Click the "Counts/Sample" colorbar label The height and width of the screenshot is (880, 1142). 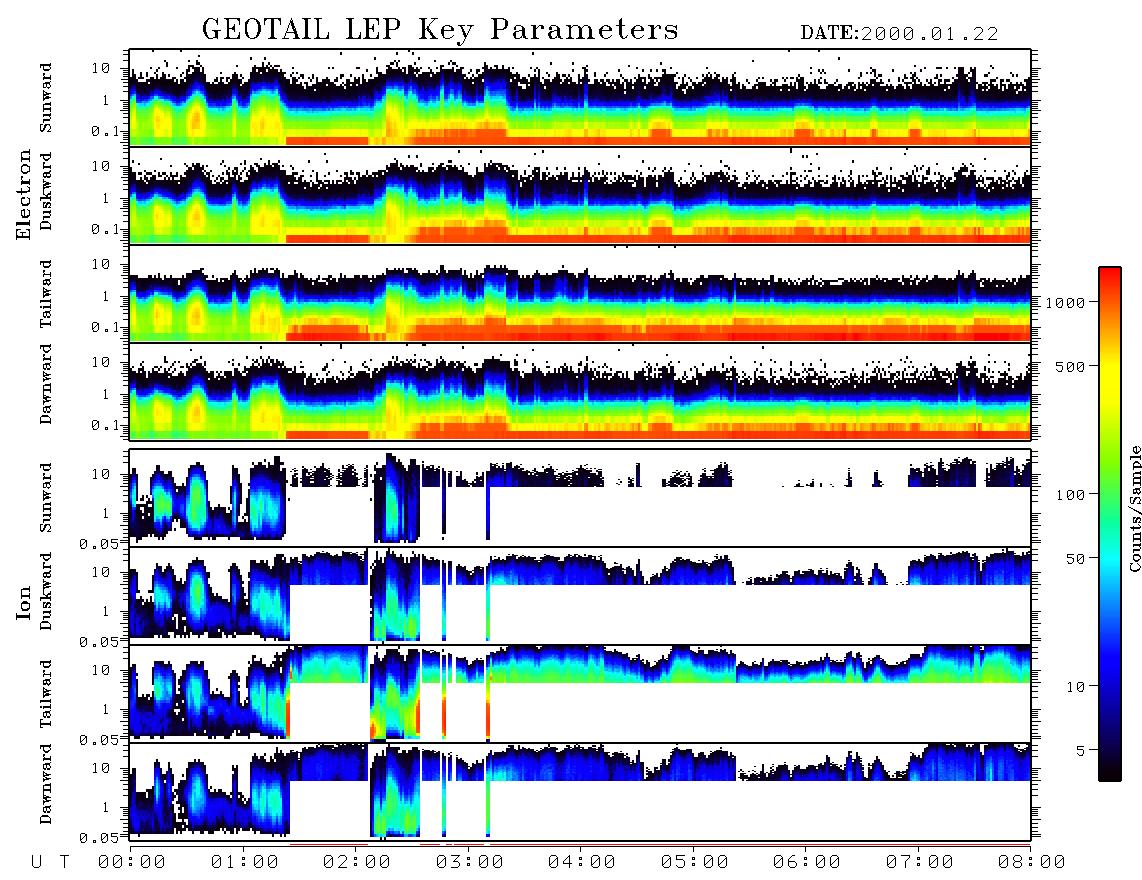point(1134,508)
